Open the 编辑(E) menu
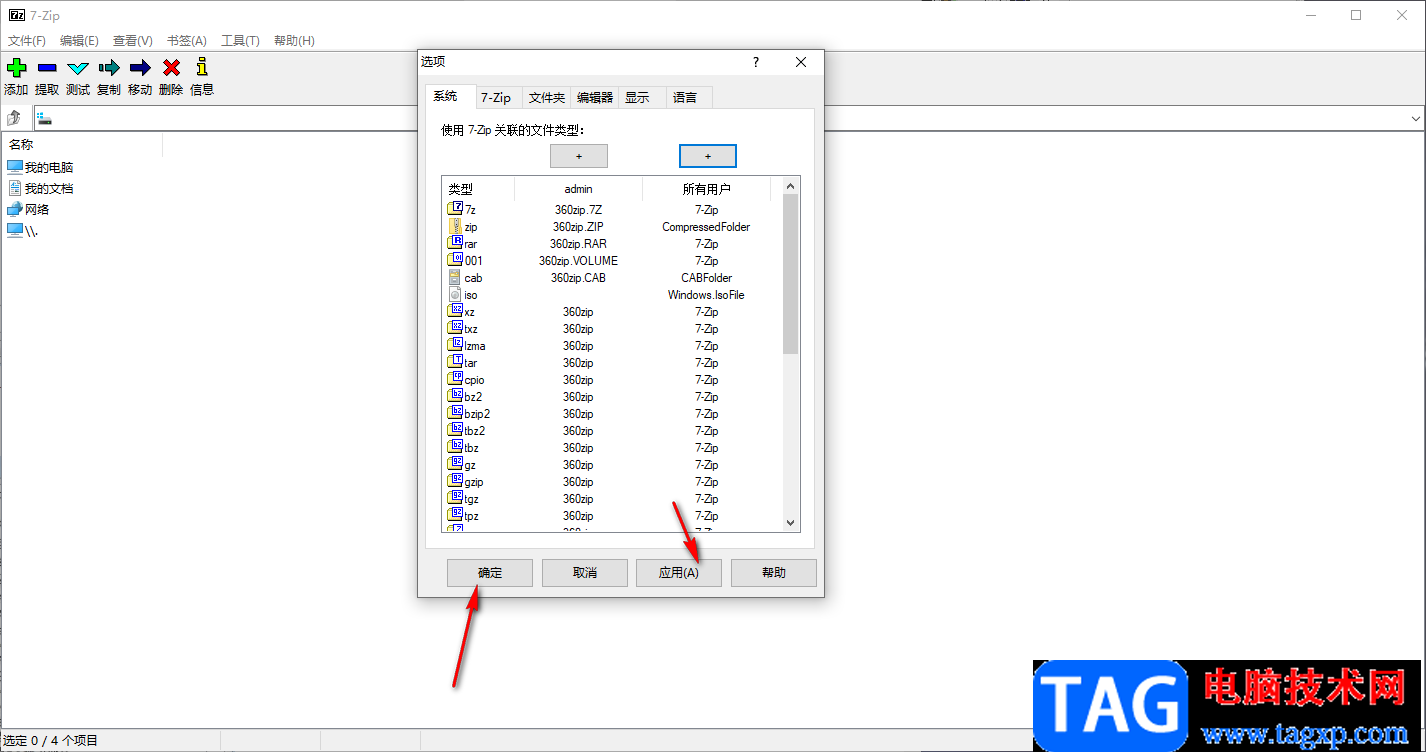Image resolution: width=1426 pixels, height=752 pixels. [79, 41]
